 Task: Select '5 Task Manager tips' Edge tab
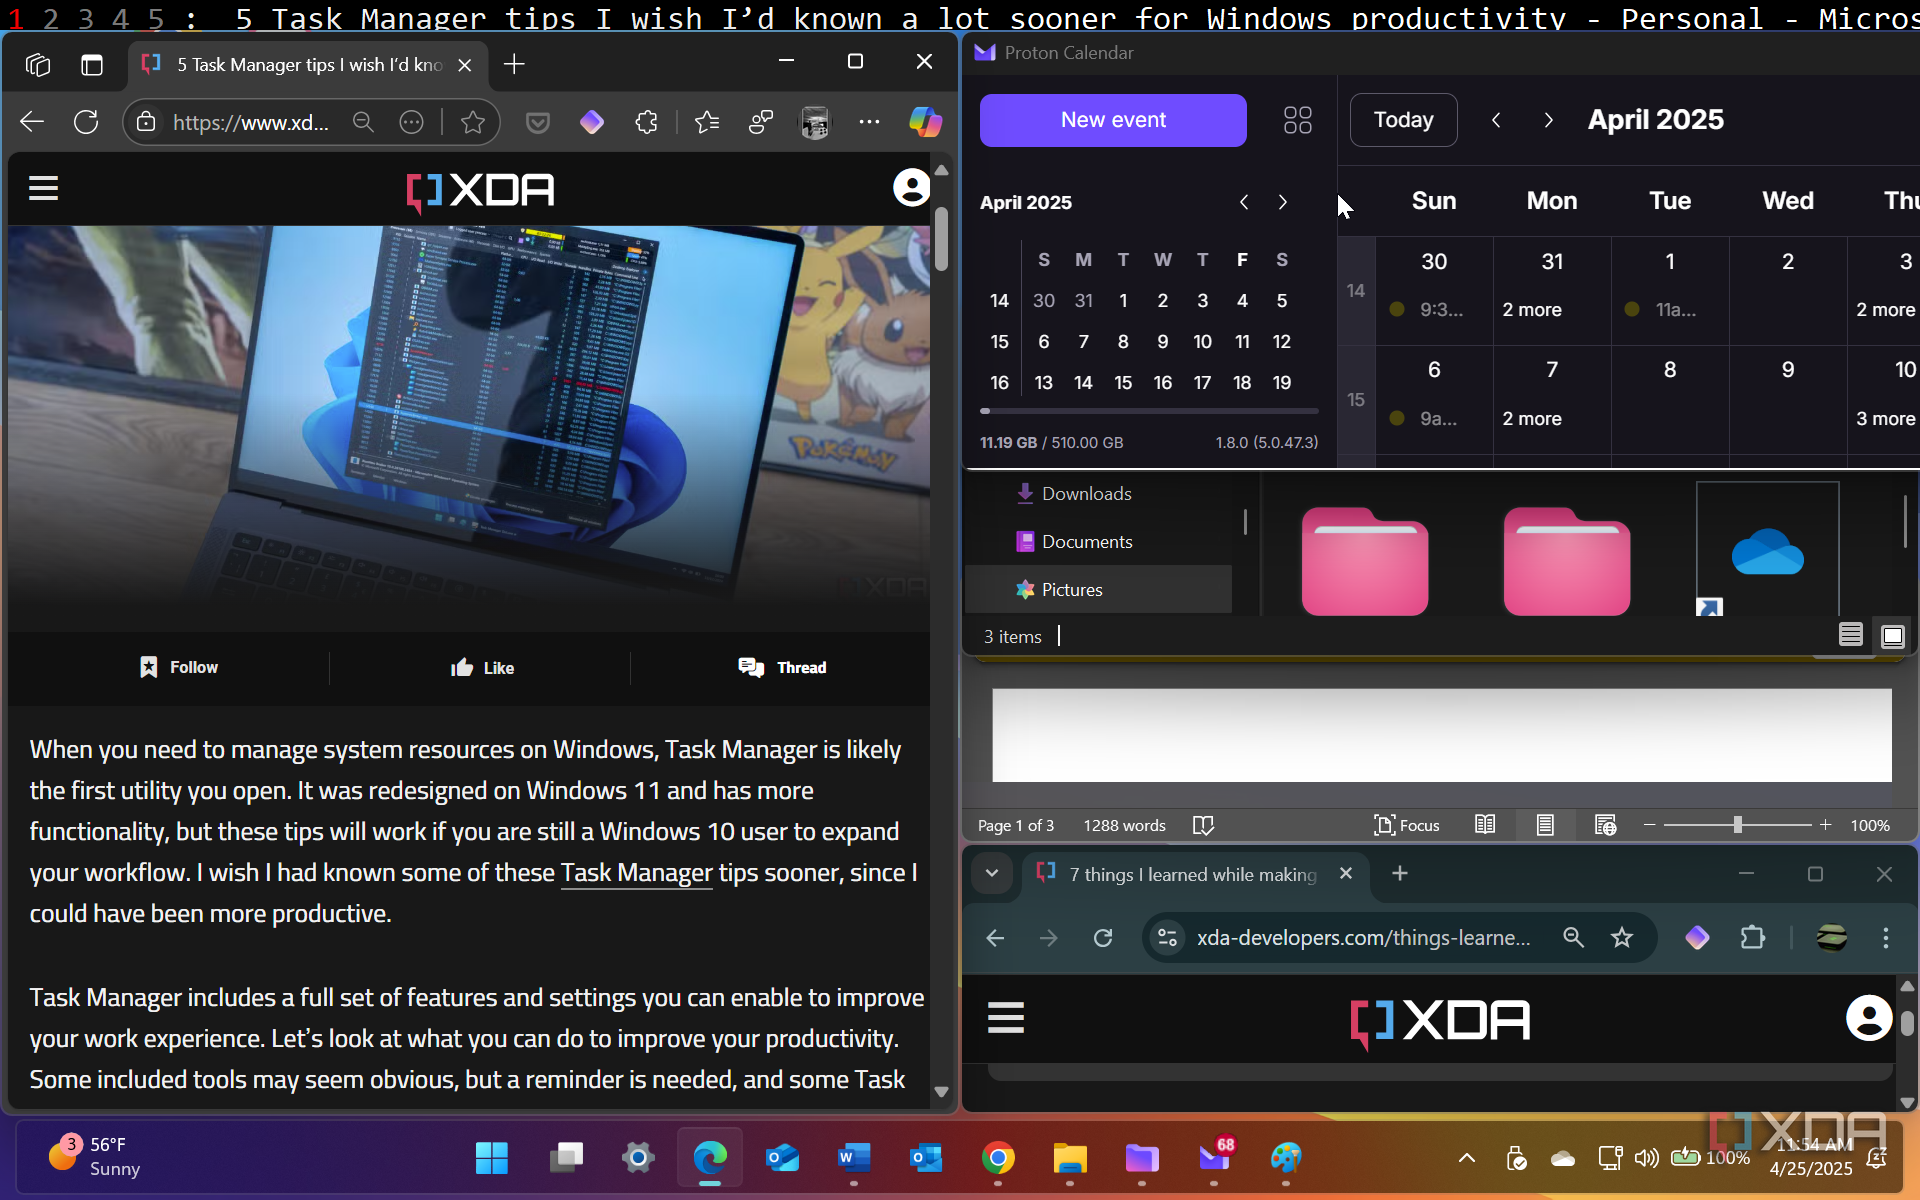click(308, 65)
